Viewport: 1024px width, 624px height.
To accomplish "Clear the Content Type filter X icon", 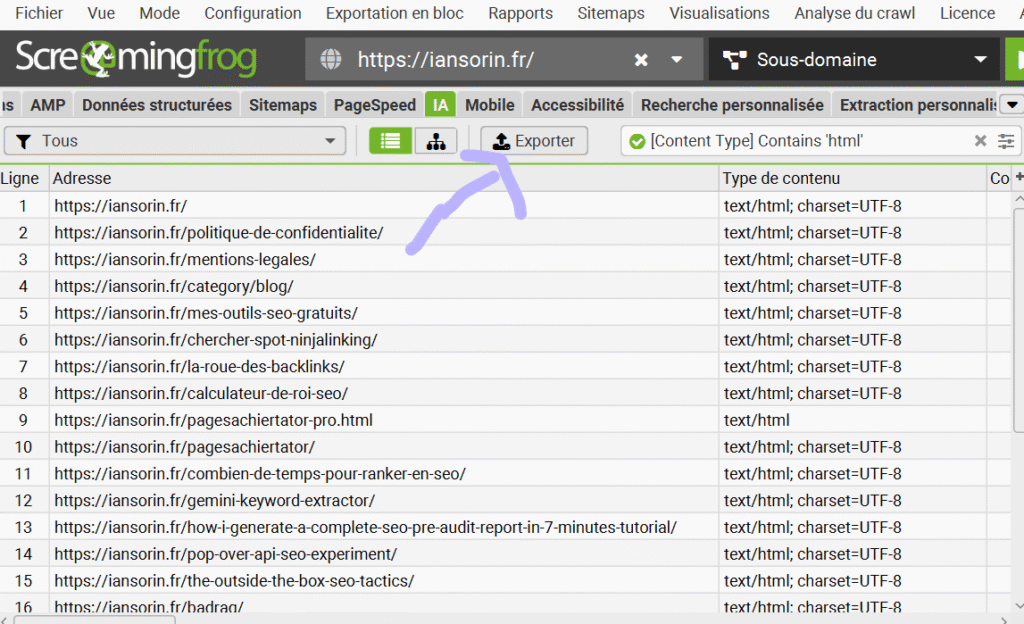I will coord(981,141).
